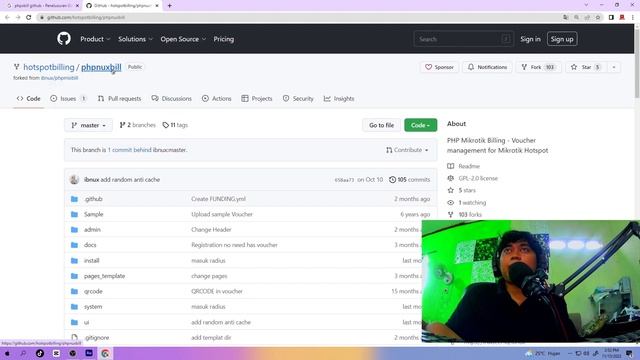Open taskbar search icon
640x360 pixels.
click(x=23, y=353)
